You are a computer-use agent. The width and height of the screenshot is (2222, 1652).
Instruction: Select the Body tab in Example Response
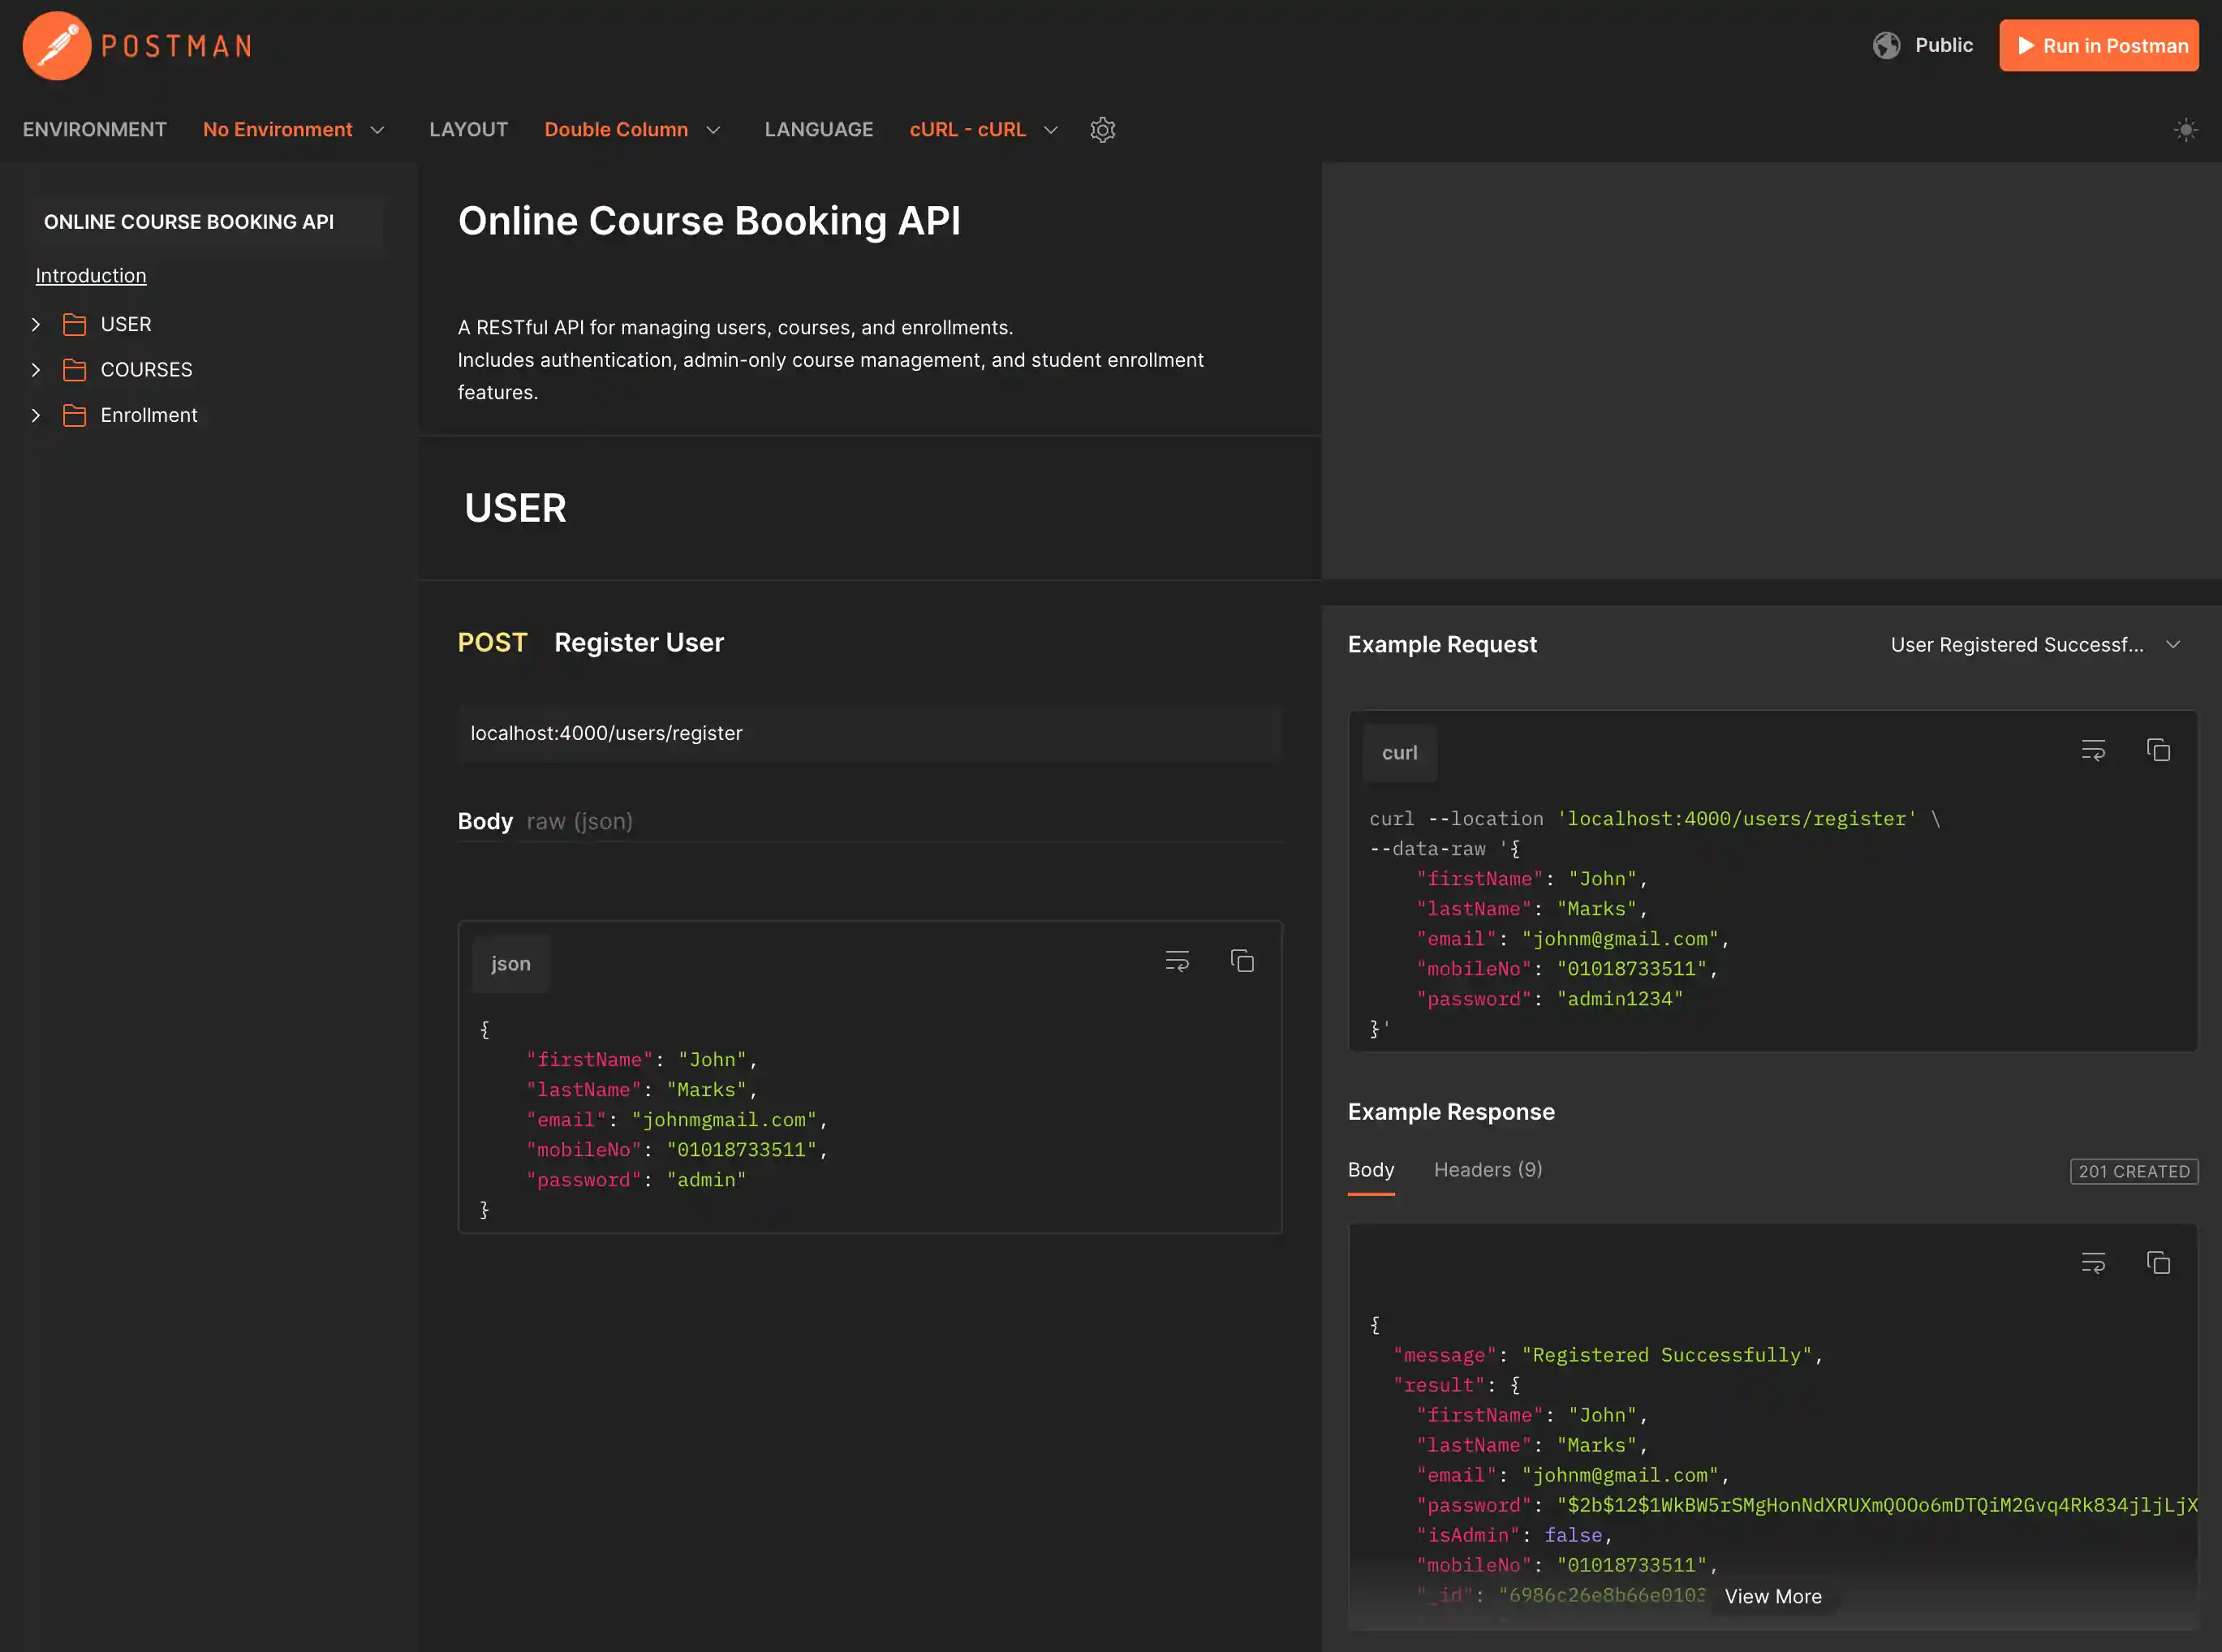pyautogui.click(x=1370, y=1169)
